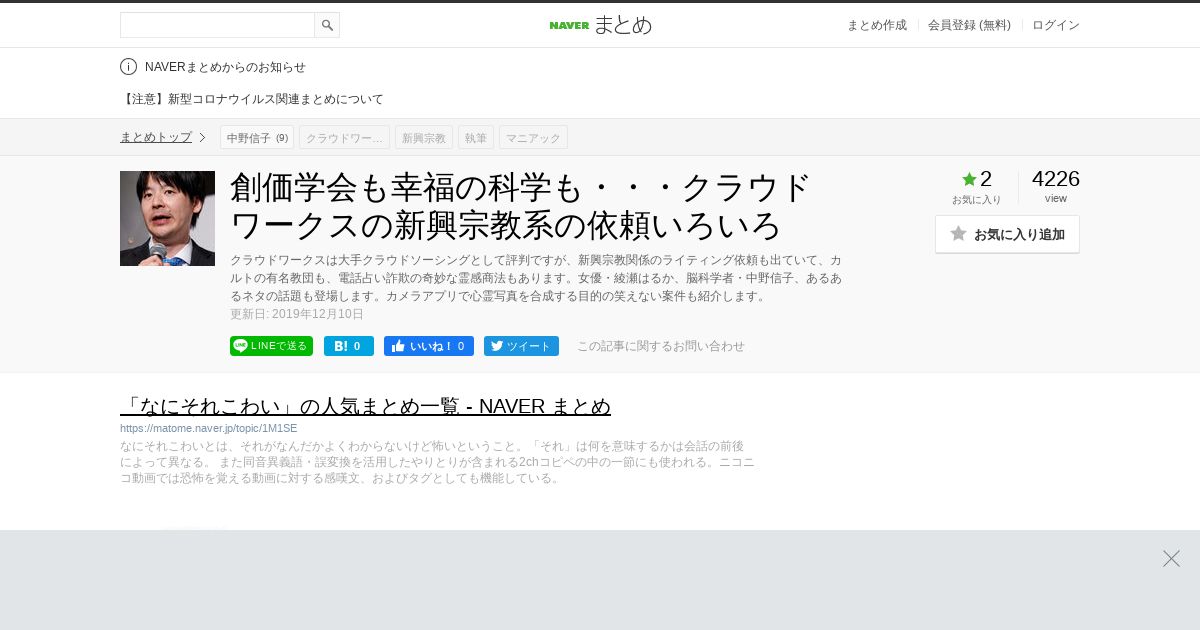This screenshot has height=630, width=1200.
Task: Open the NAVER まとめ logo homepage
Action: click(600, 25)
